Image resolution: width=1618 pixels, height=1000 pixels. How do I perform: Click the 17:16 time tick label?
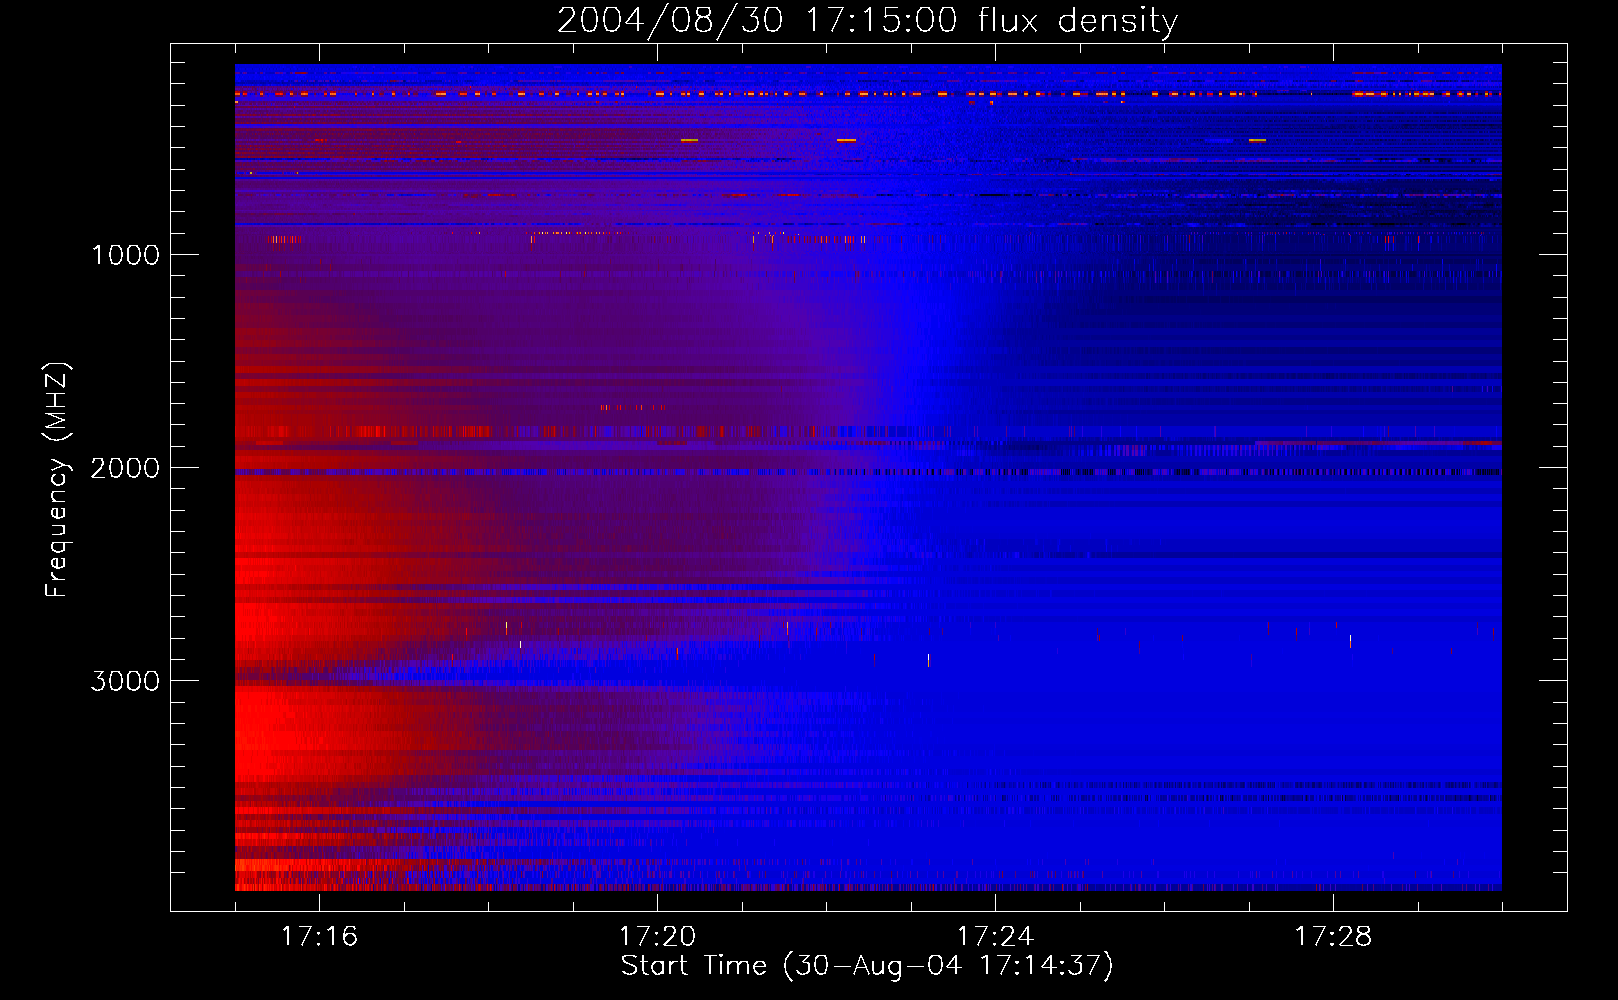[319, 937]
